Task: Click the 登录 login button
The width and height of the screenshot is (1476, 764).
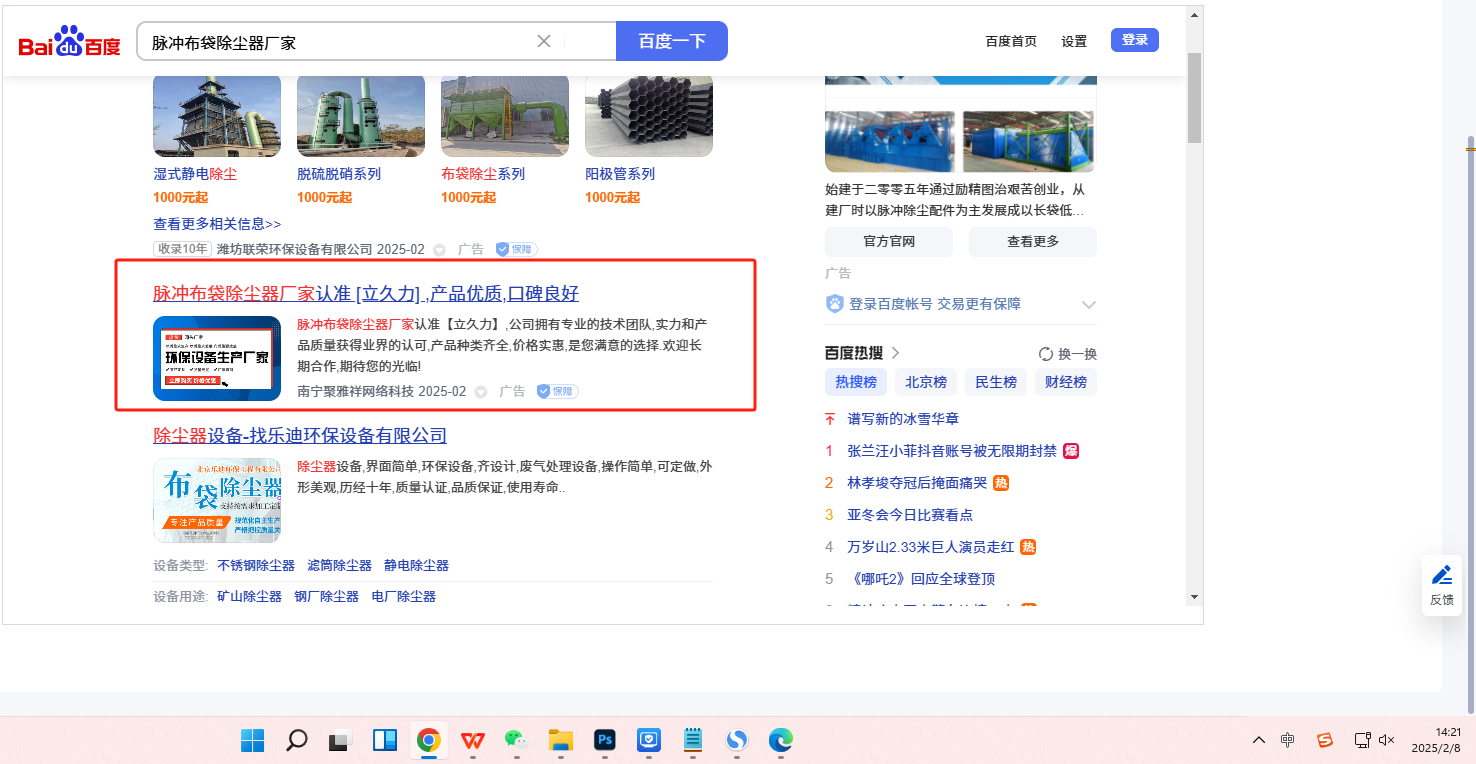Action: (1134, 40)
